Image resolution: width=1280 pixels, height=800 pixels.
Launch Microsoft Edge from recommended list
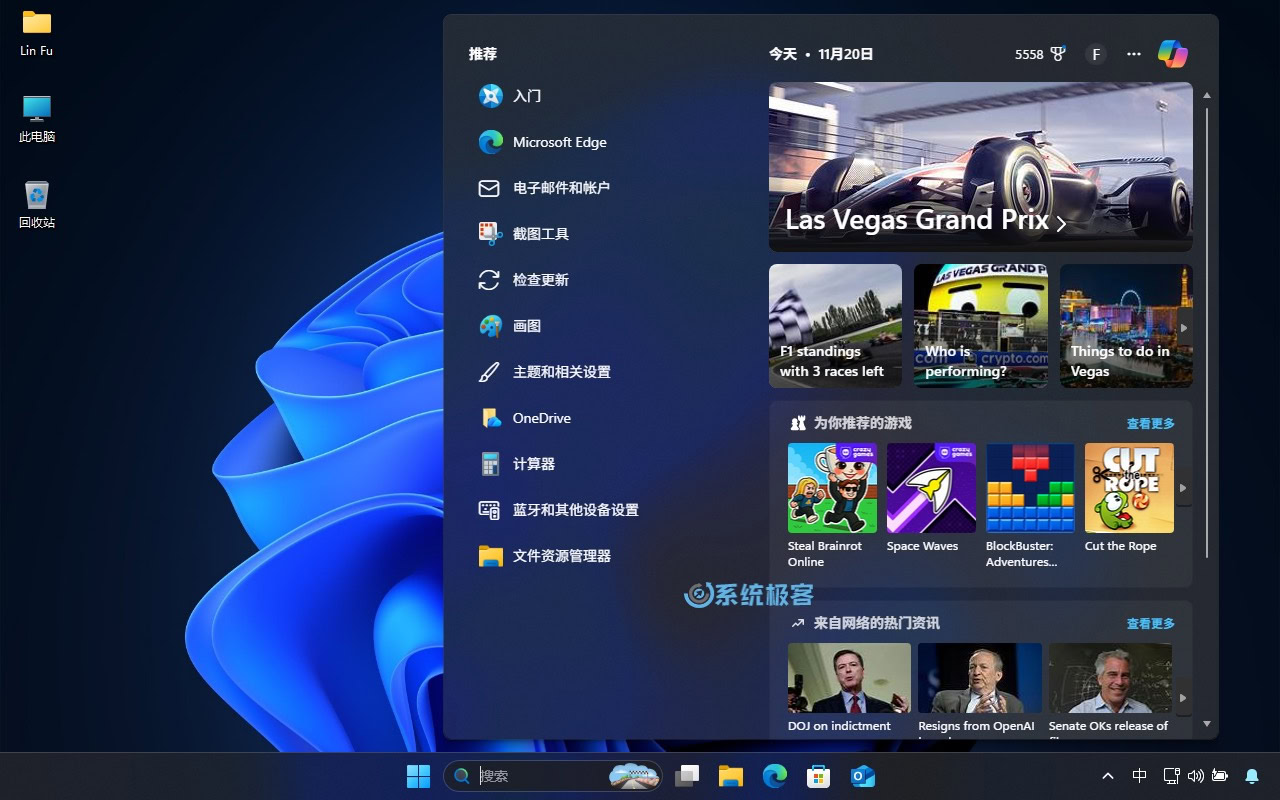coord(558,142)
